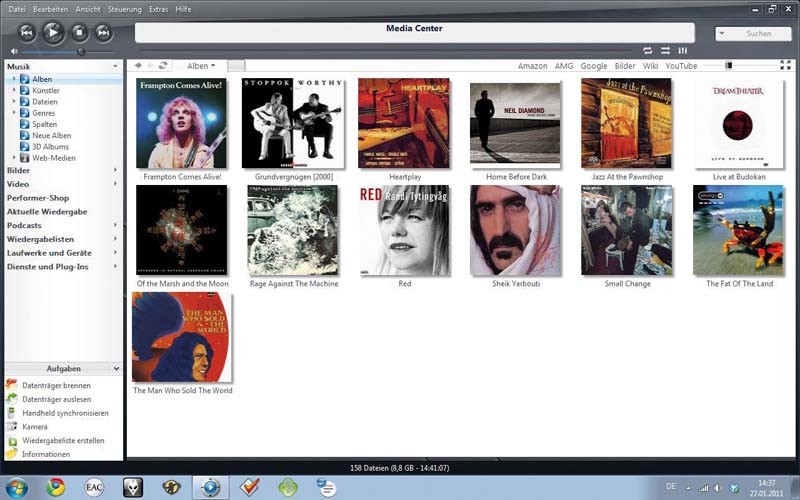The image size is (800, 500).
Task: Select The Fat Of The Land cover
Action: pyautogui.click(x=738, y=230)
